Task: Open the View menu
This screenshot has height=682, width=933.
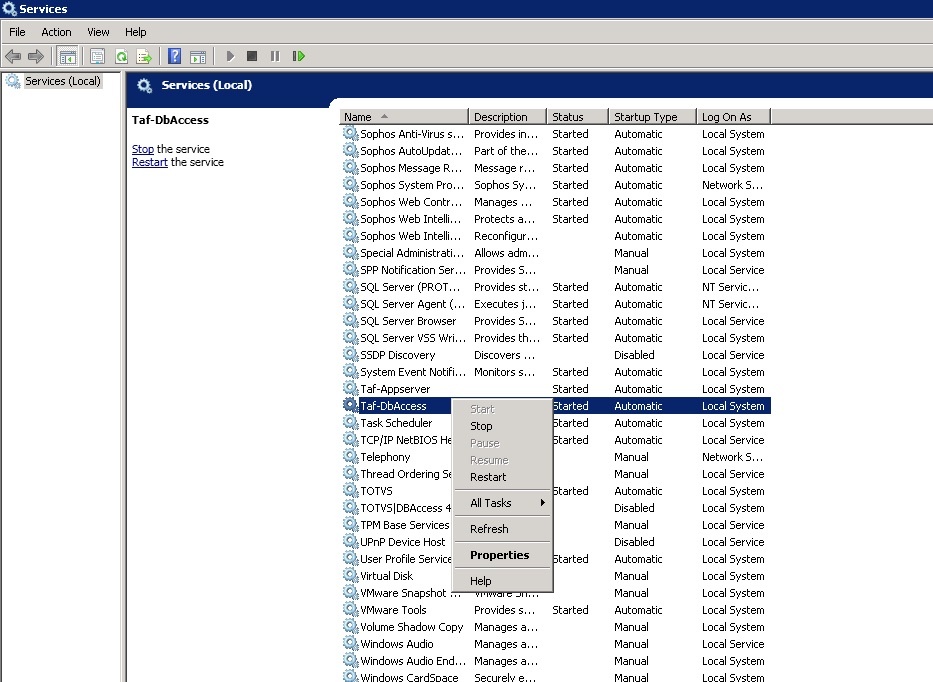Action: pos(98,32)
